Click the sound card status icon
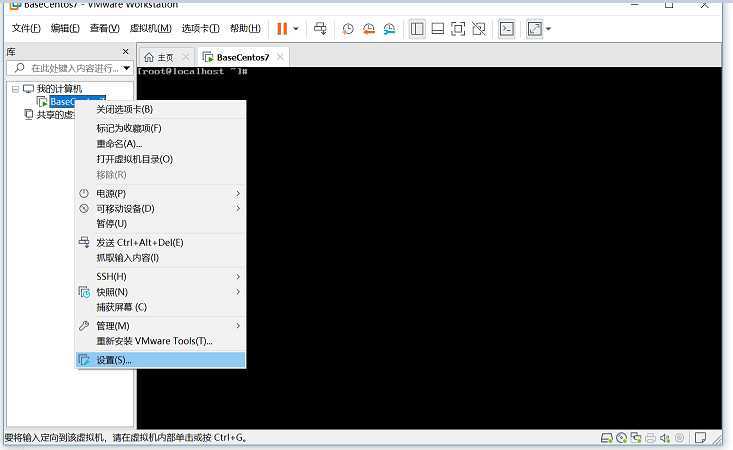The width and height of the screenshot is (733, 450). click(x=665, y=438)
